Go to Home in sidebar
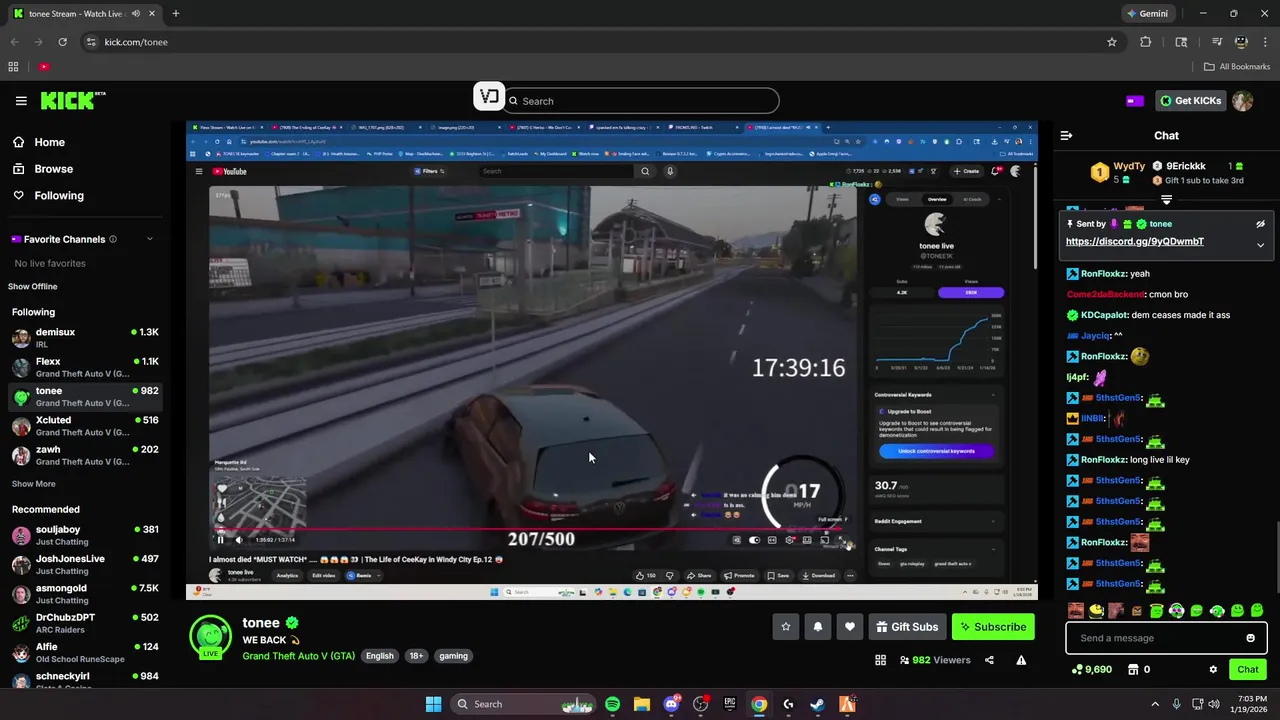The image size is (1280, 720). tap(84, 142)
